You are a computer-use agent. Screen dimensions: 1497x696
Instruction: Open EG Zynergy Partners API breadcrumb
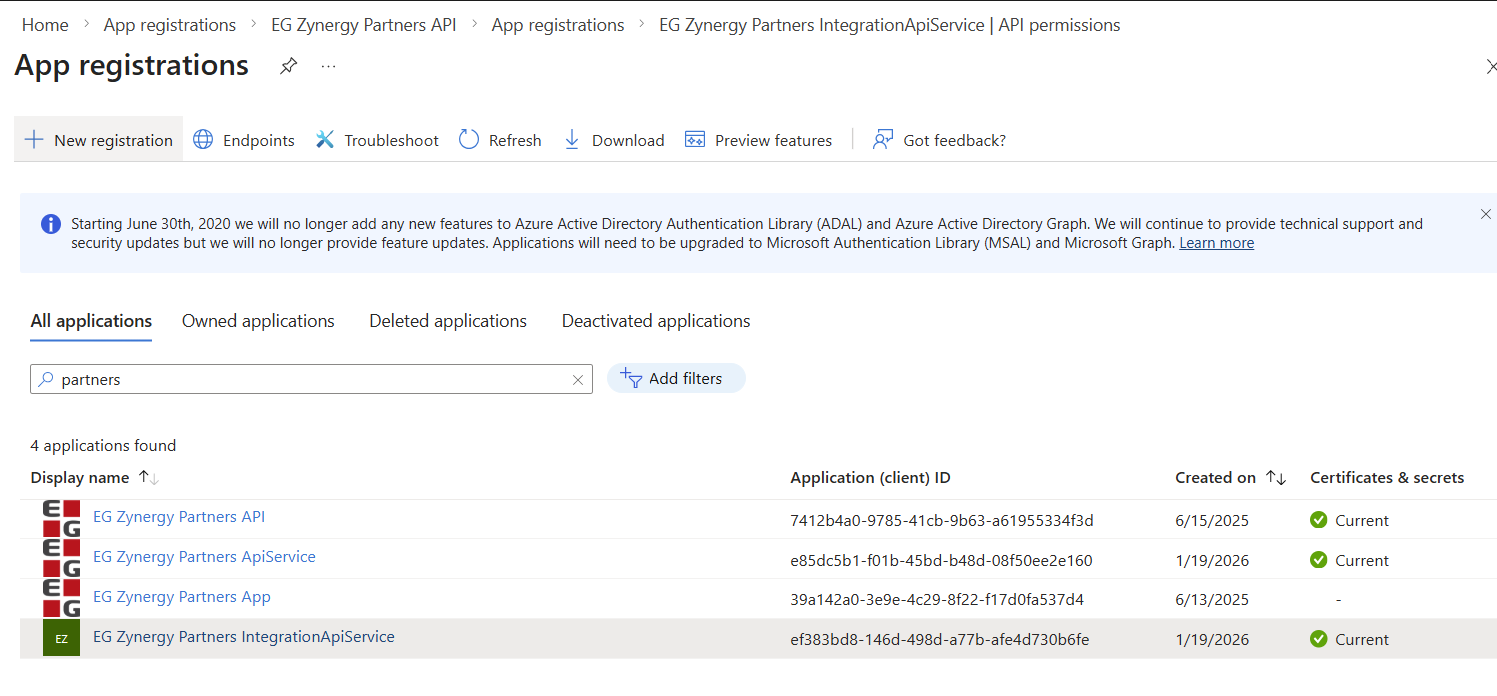pos(364,25)
